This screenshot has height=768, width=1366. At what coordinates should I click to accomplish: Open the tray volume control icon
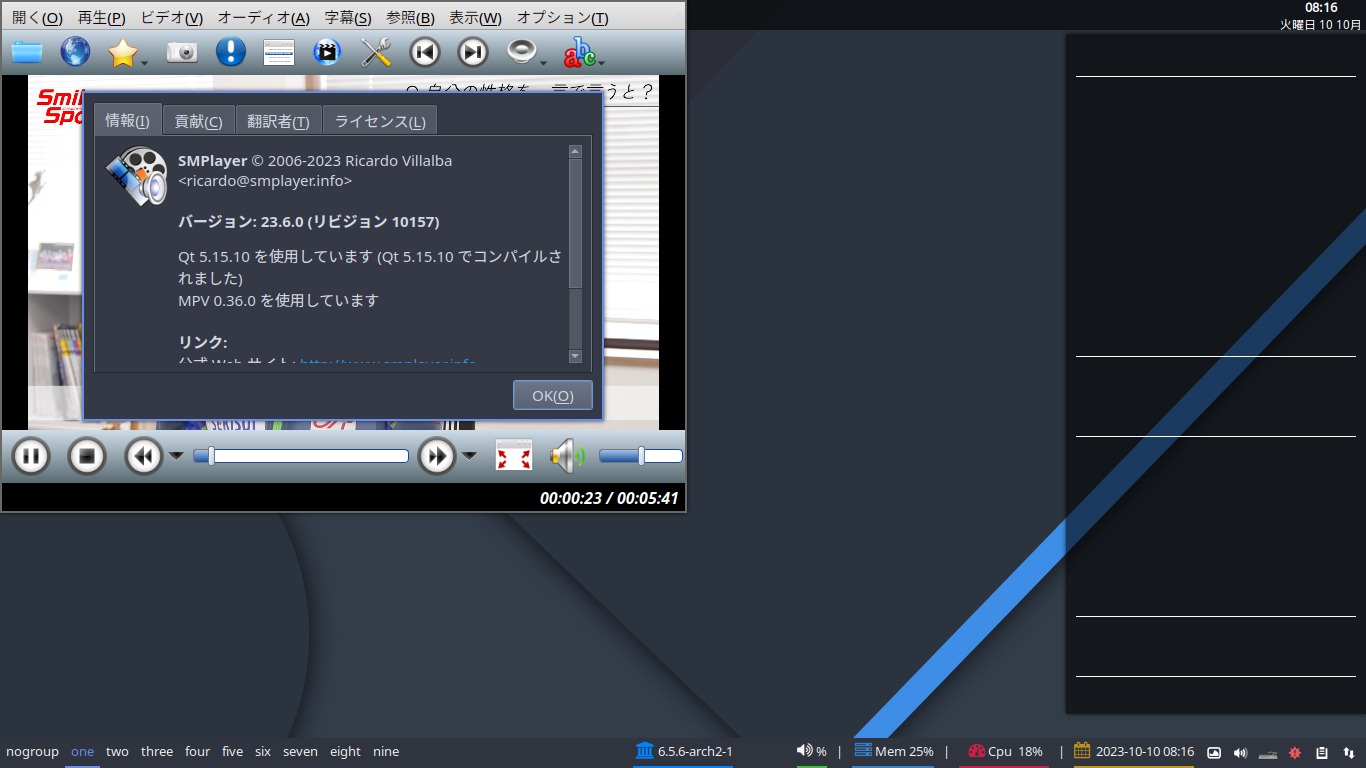(1241, 753)
